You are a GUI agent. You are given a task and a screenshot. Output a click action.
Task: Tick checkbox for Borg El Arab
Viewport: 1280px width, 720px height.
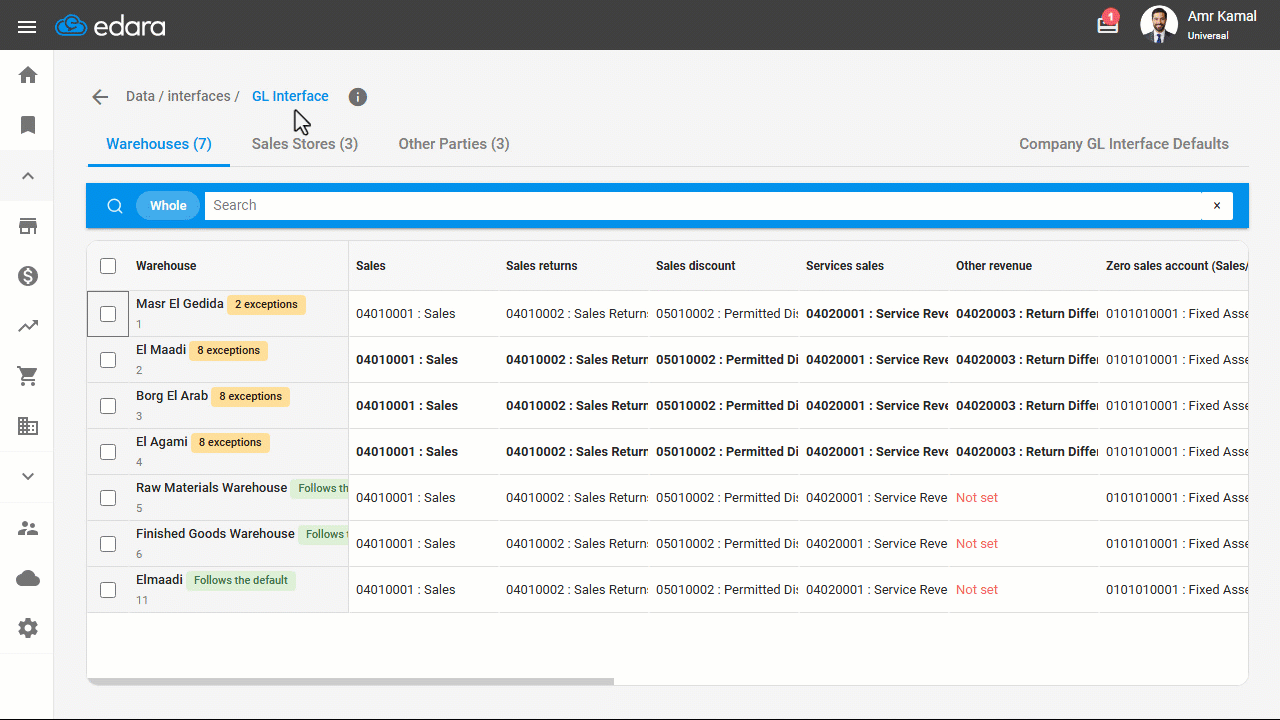coord(108,406)
